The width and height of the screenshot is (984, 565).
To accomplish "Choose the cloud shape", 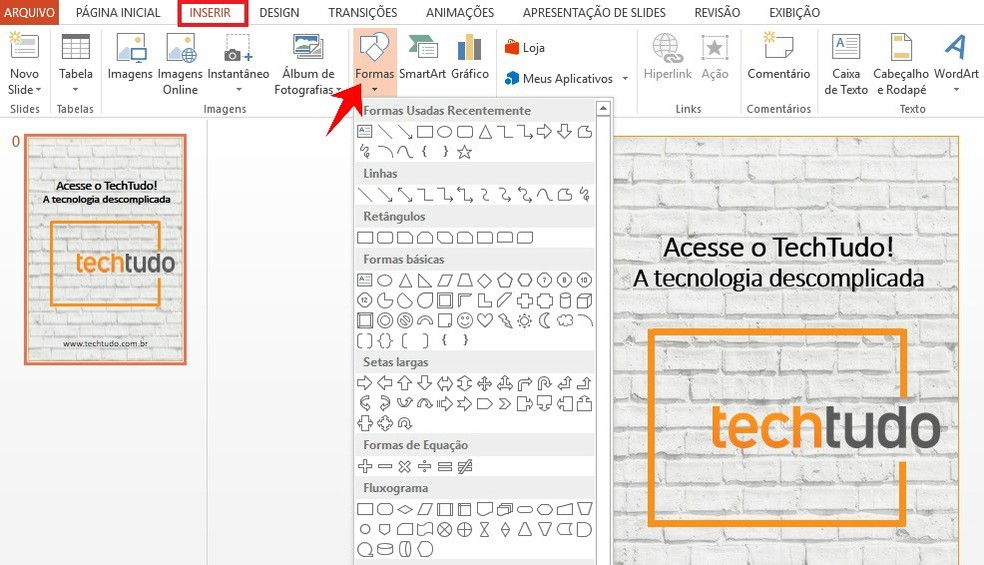I will [565, 320].
